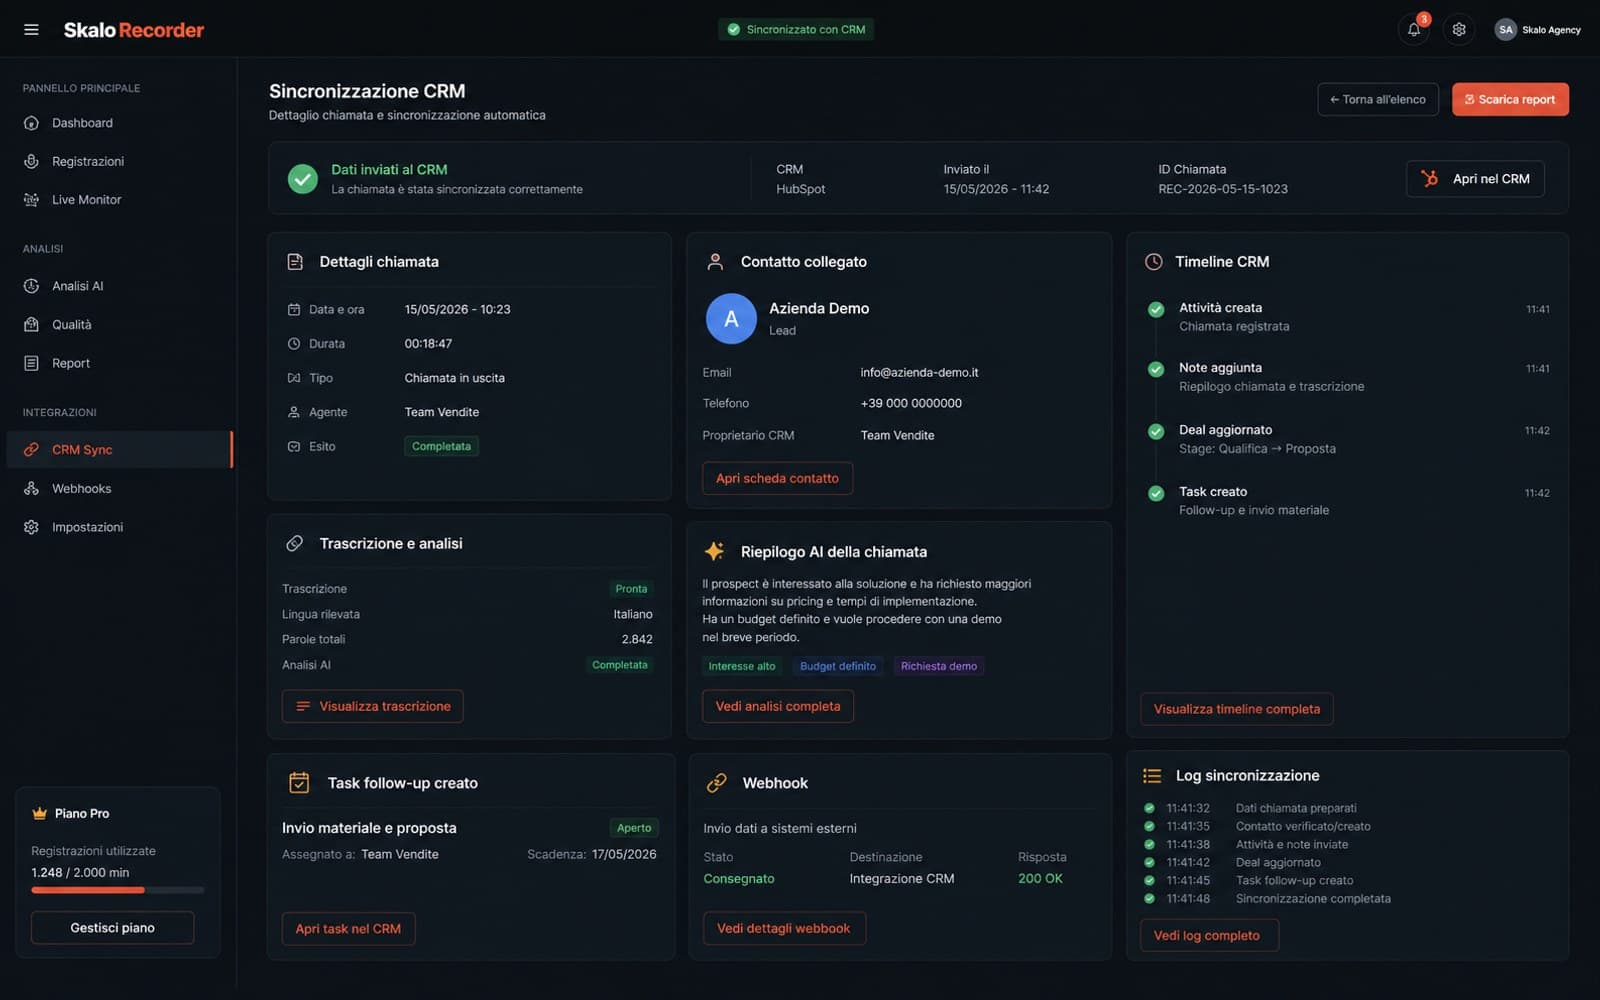Screen dimensions: 1600x1000
Task: Open Live Monitor page
Action: [x=119, y=200]
